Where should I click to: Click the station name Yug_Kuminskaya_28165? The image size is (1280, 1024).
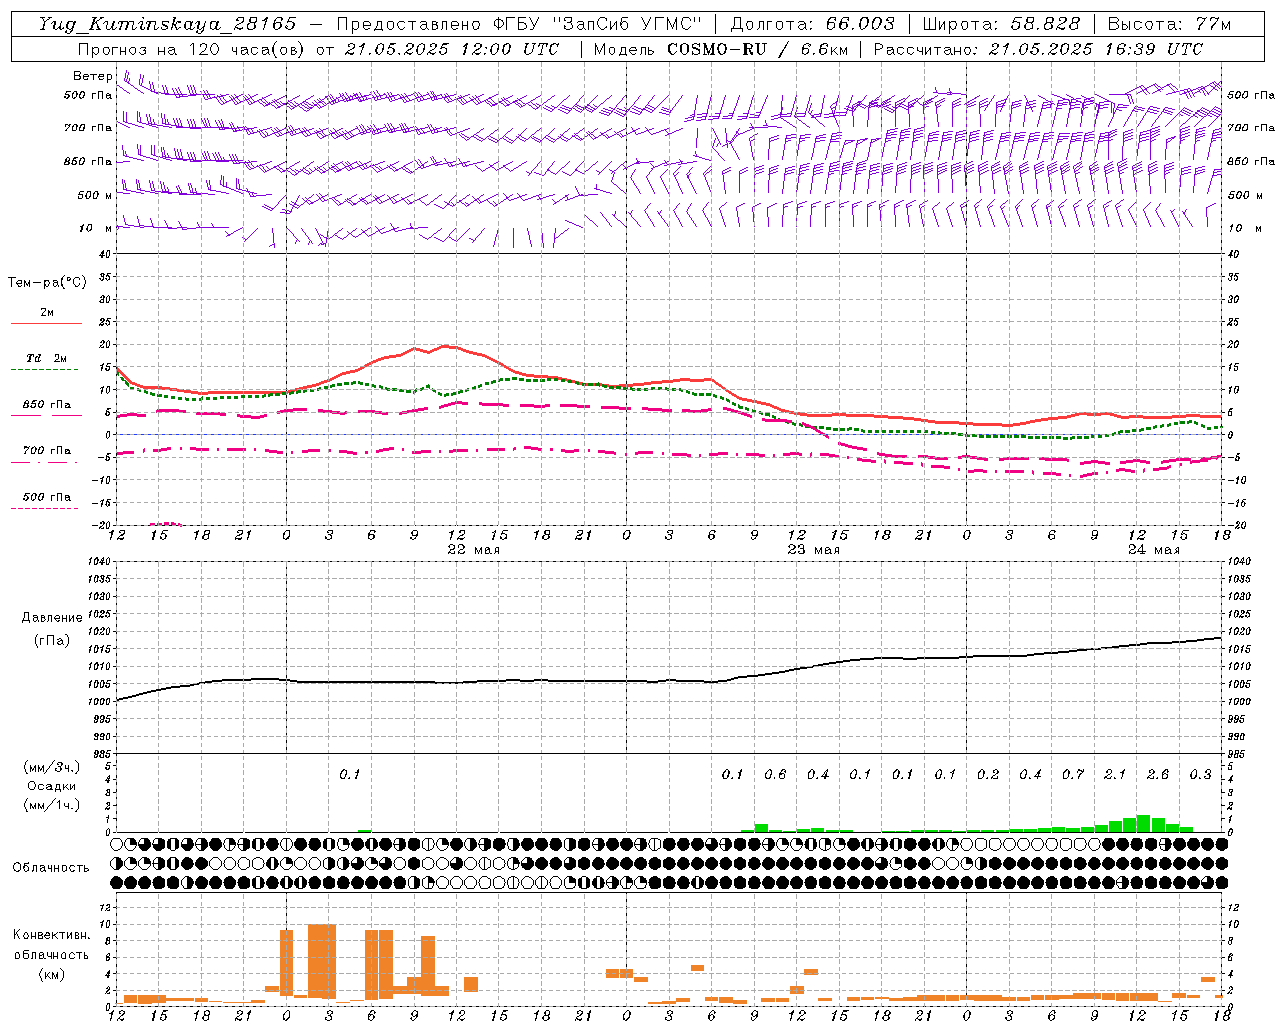pos(167,24)
